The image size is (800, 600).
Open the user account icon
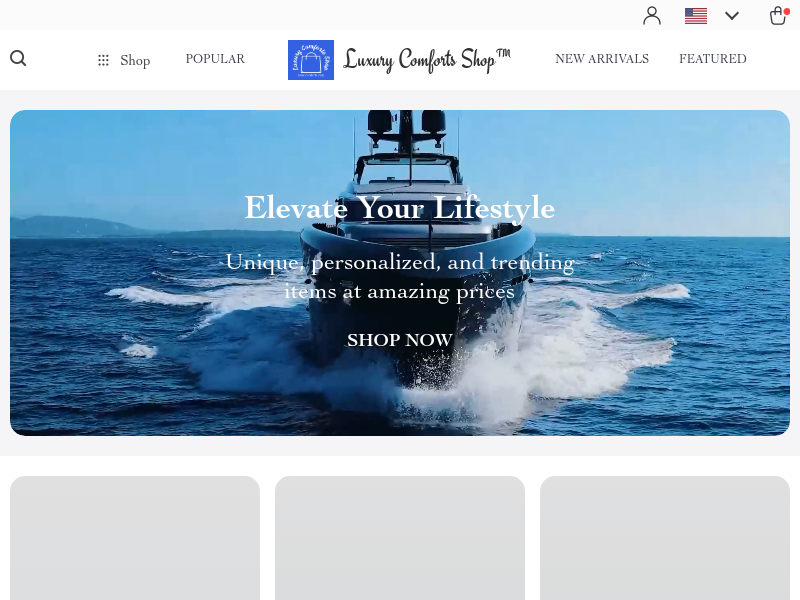652,15
